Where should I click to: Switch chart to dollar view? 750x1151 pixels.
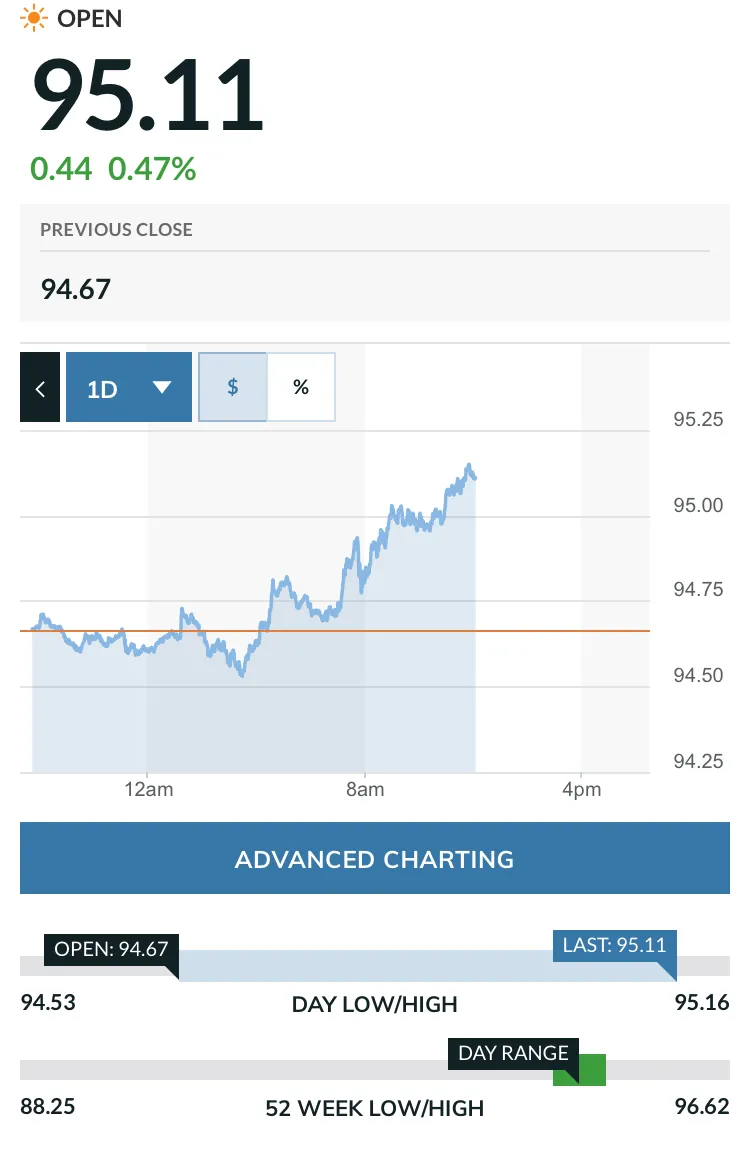point(233,387)
